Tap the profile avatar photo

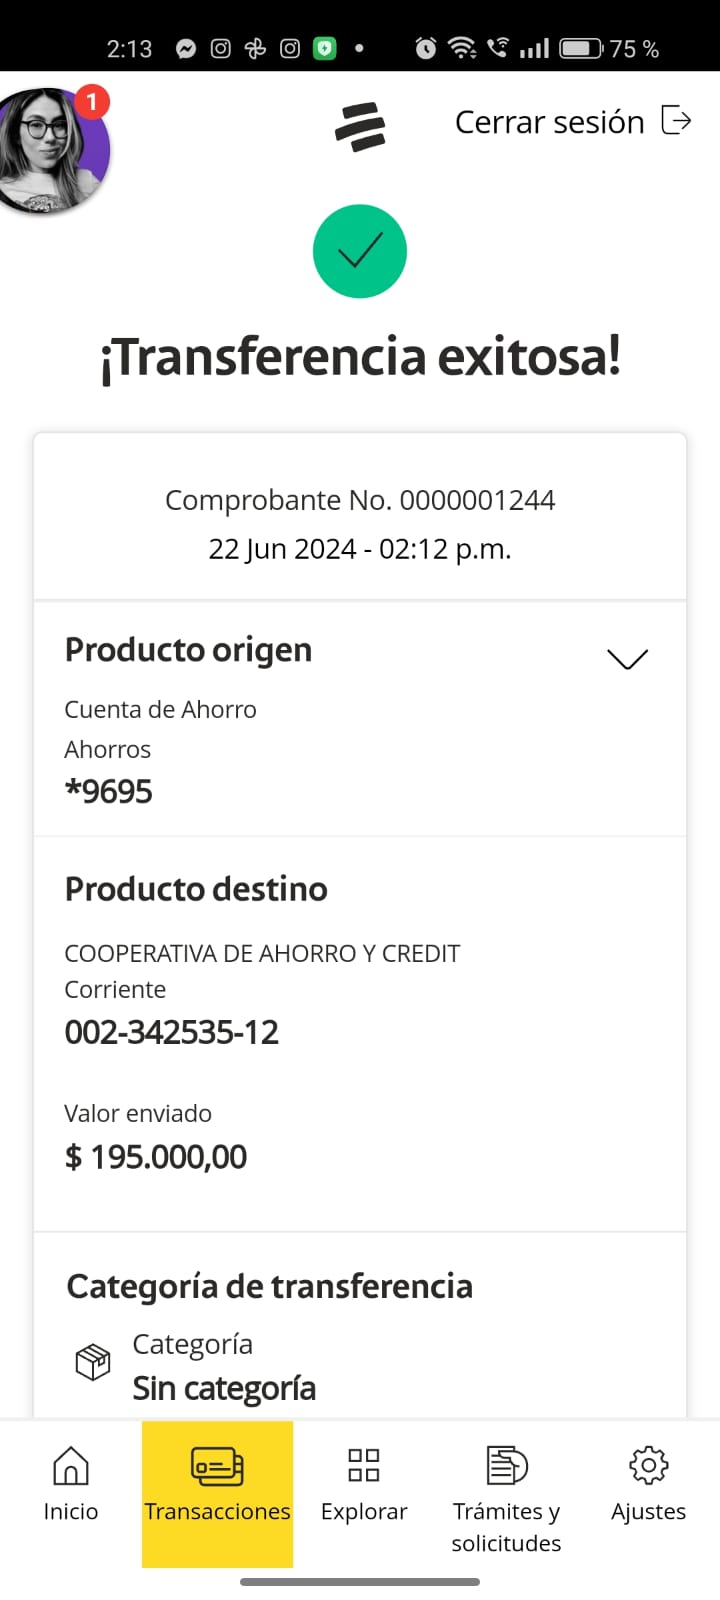[x=50, y=150]
